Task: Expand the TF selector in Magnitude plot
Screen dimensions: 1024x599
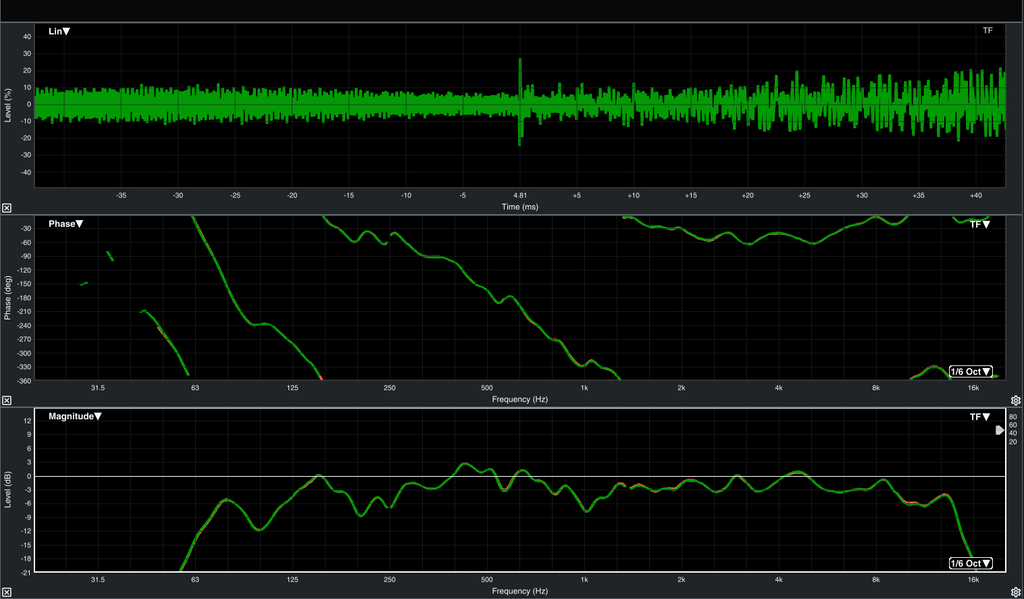Action: click(x=979, y=416)
